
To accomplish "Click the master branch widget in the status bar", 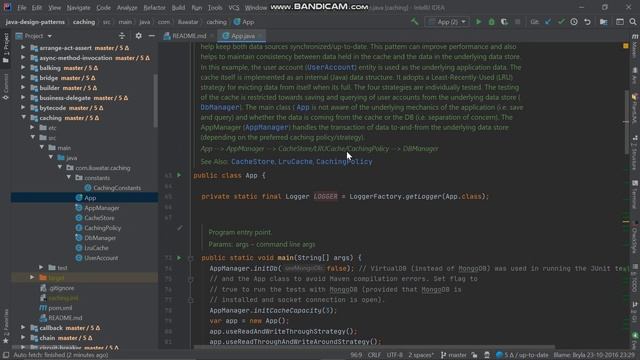I will tap(453, 355).
